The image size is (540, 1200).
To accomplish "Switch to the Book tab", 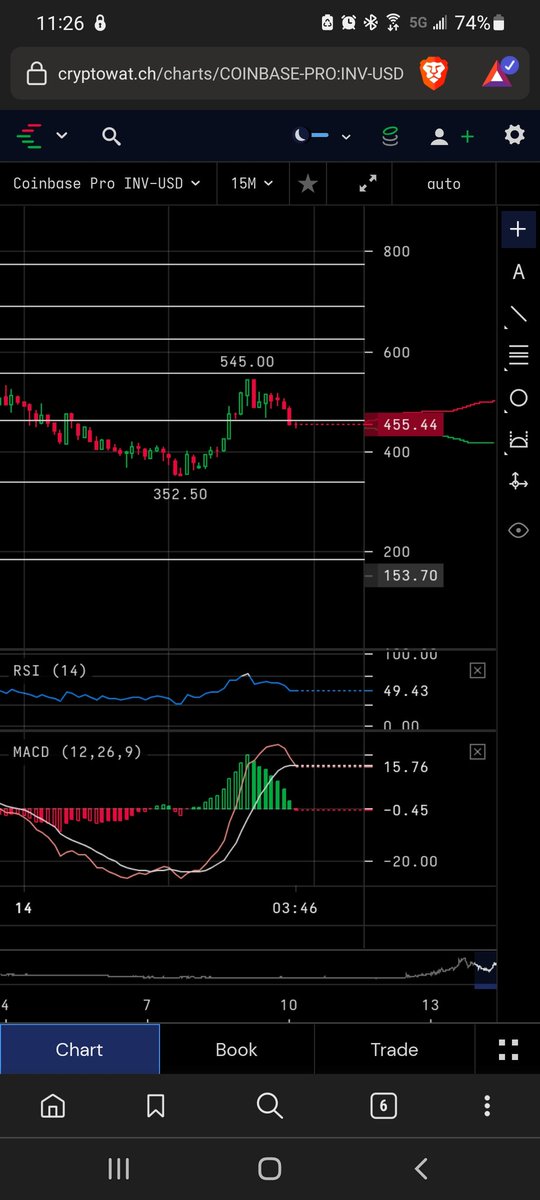I will [237, 1049].
